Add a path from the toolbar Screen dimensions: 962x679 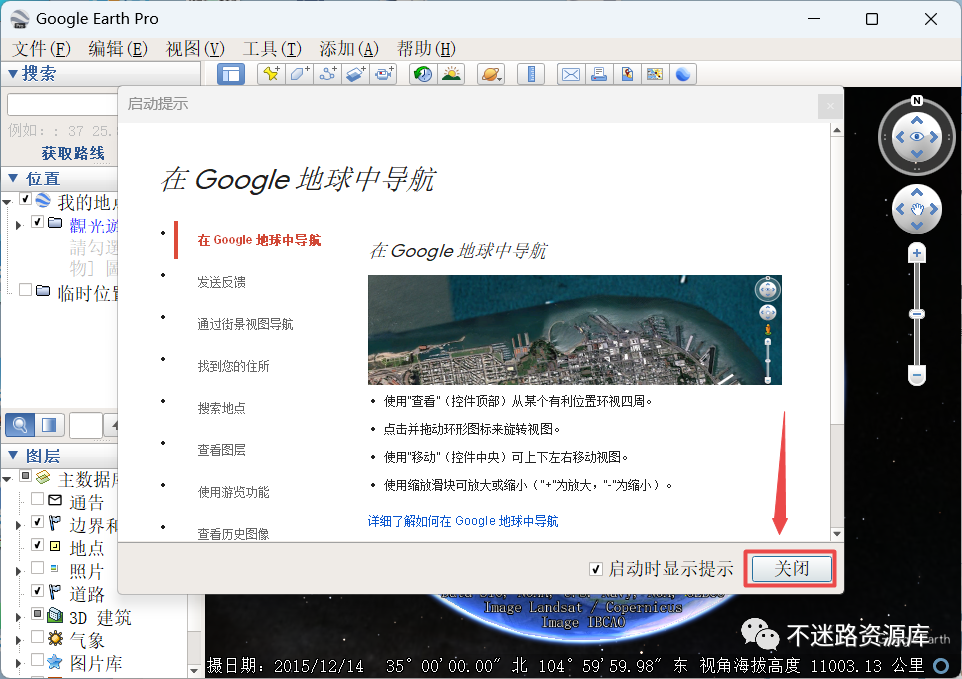[328, 74]
